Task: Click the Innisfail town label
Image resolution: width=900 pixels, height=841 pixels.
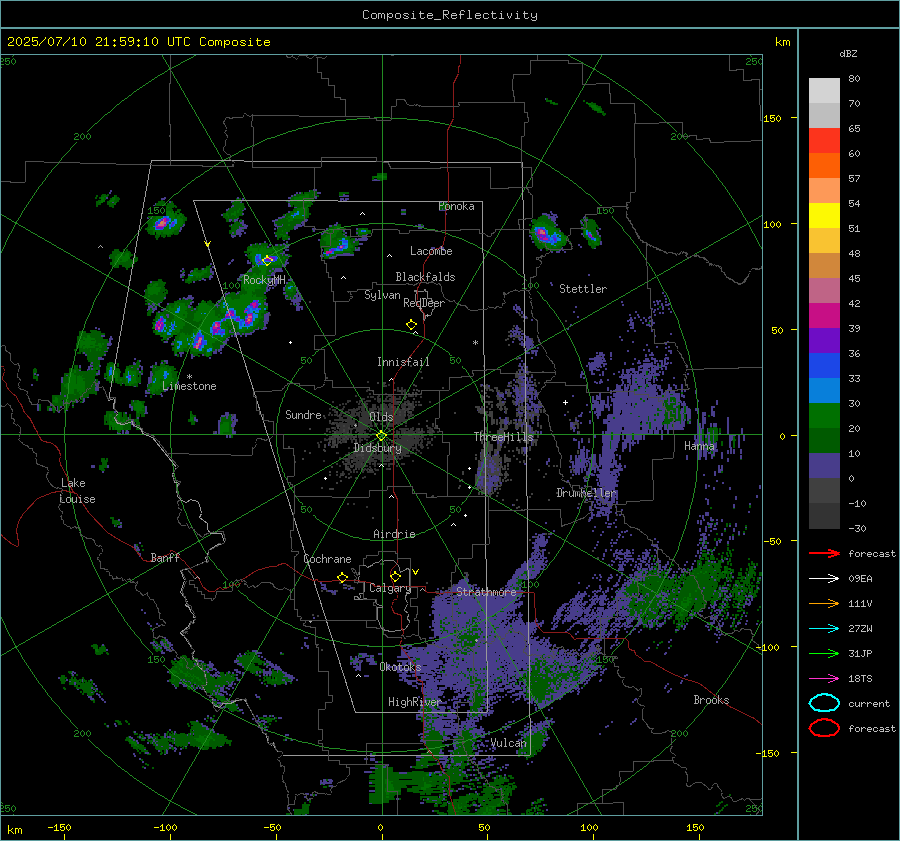Action: [403, 362]
